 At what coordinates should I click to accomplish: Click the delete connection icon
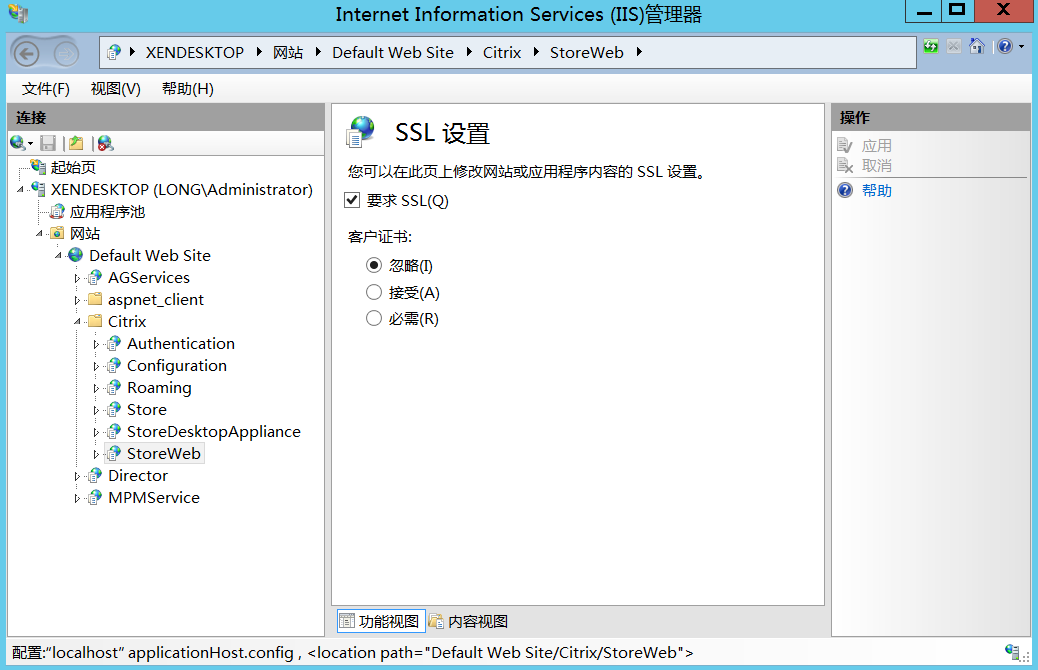(105, 143)
